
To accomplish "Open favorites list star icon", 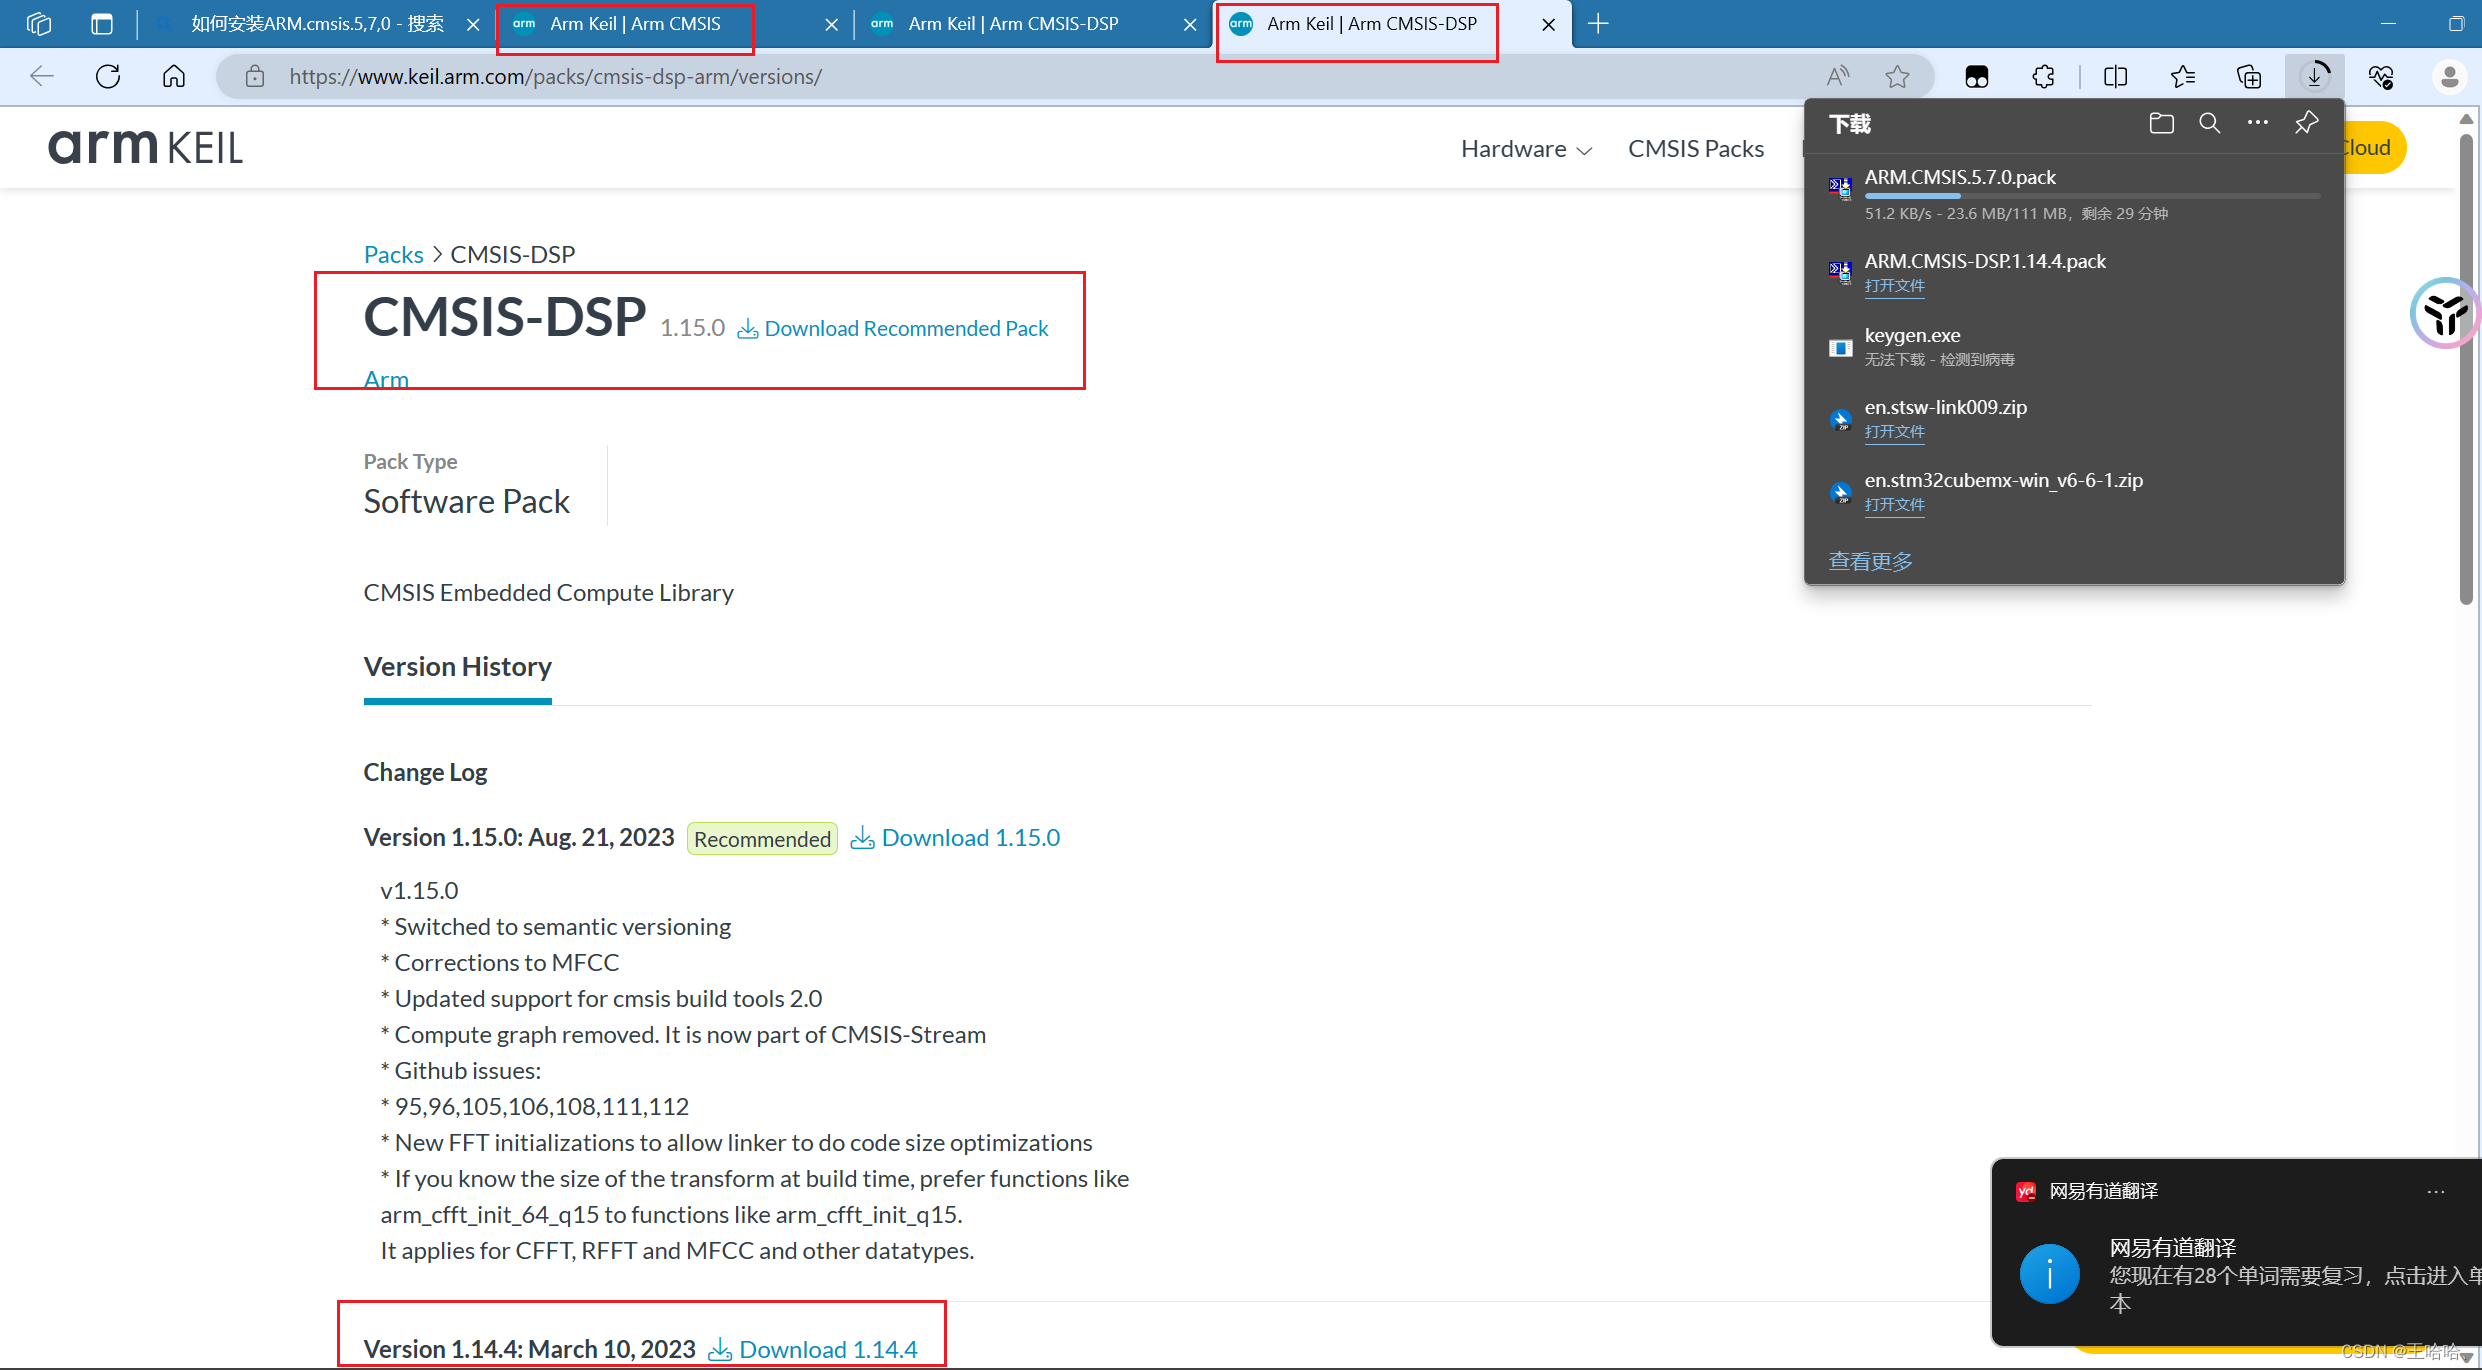I will pyautogui.click(x=2182, y=77).
